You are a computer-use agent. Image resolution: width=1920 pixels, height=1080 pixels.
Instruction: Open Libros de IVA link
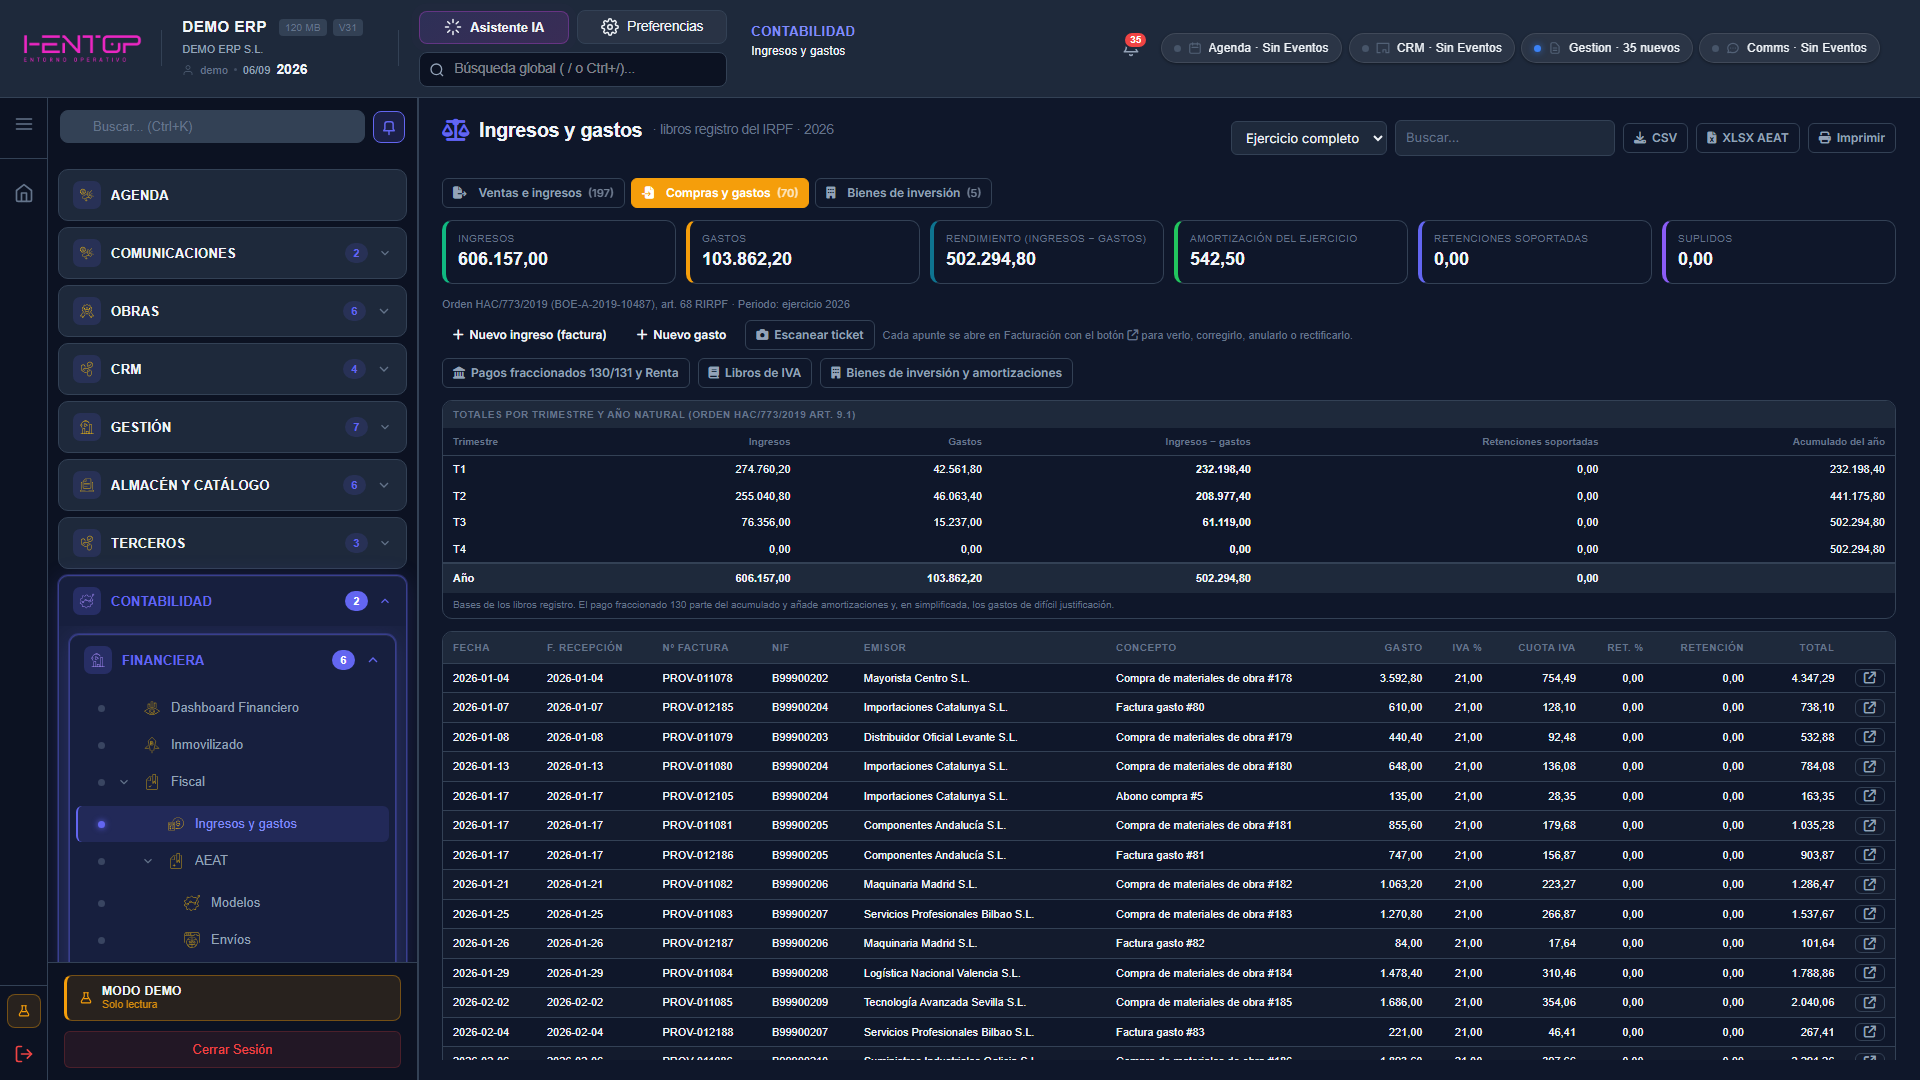coord(754,373)
